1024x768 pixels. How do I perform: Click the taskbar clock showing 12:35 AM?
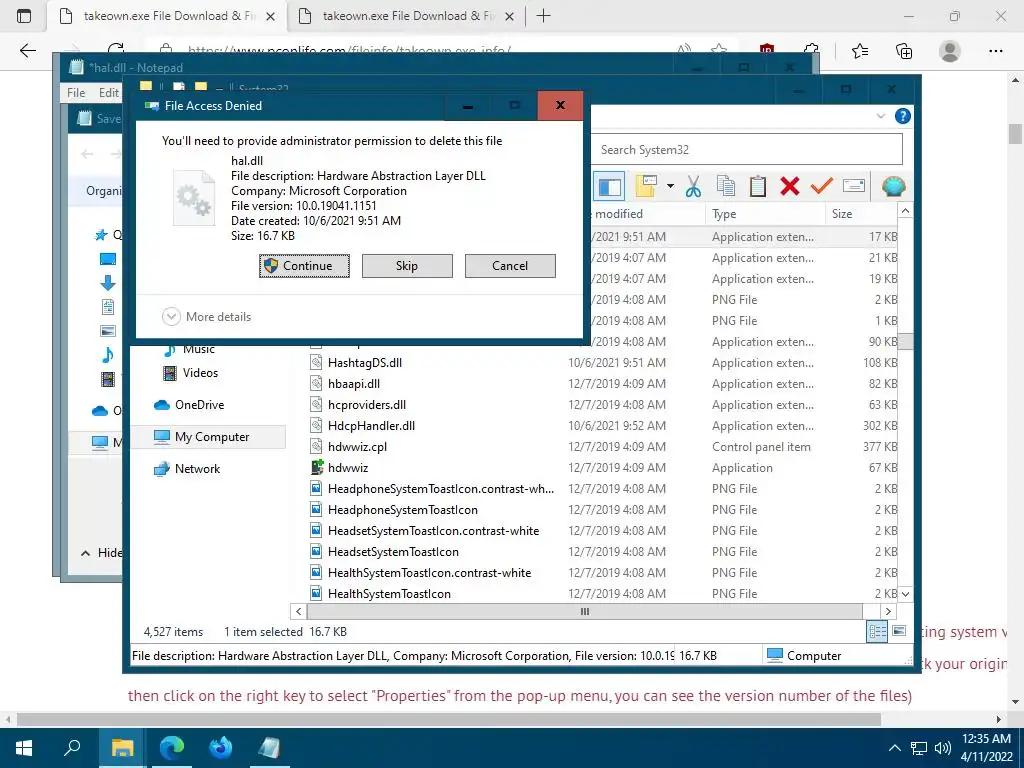coord(986,748)
